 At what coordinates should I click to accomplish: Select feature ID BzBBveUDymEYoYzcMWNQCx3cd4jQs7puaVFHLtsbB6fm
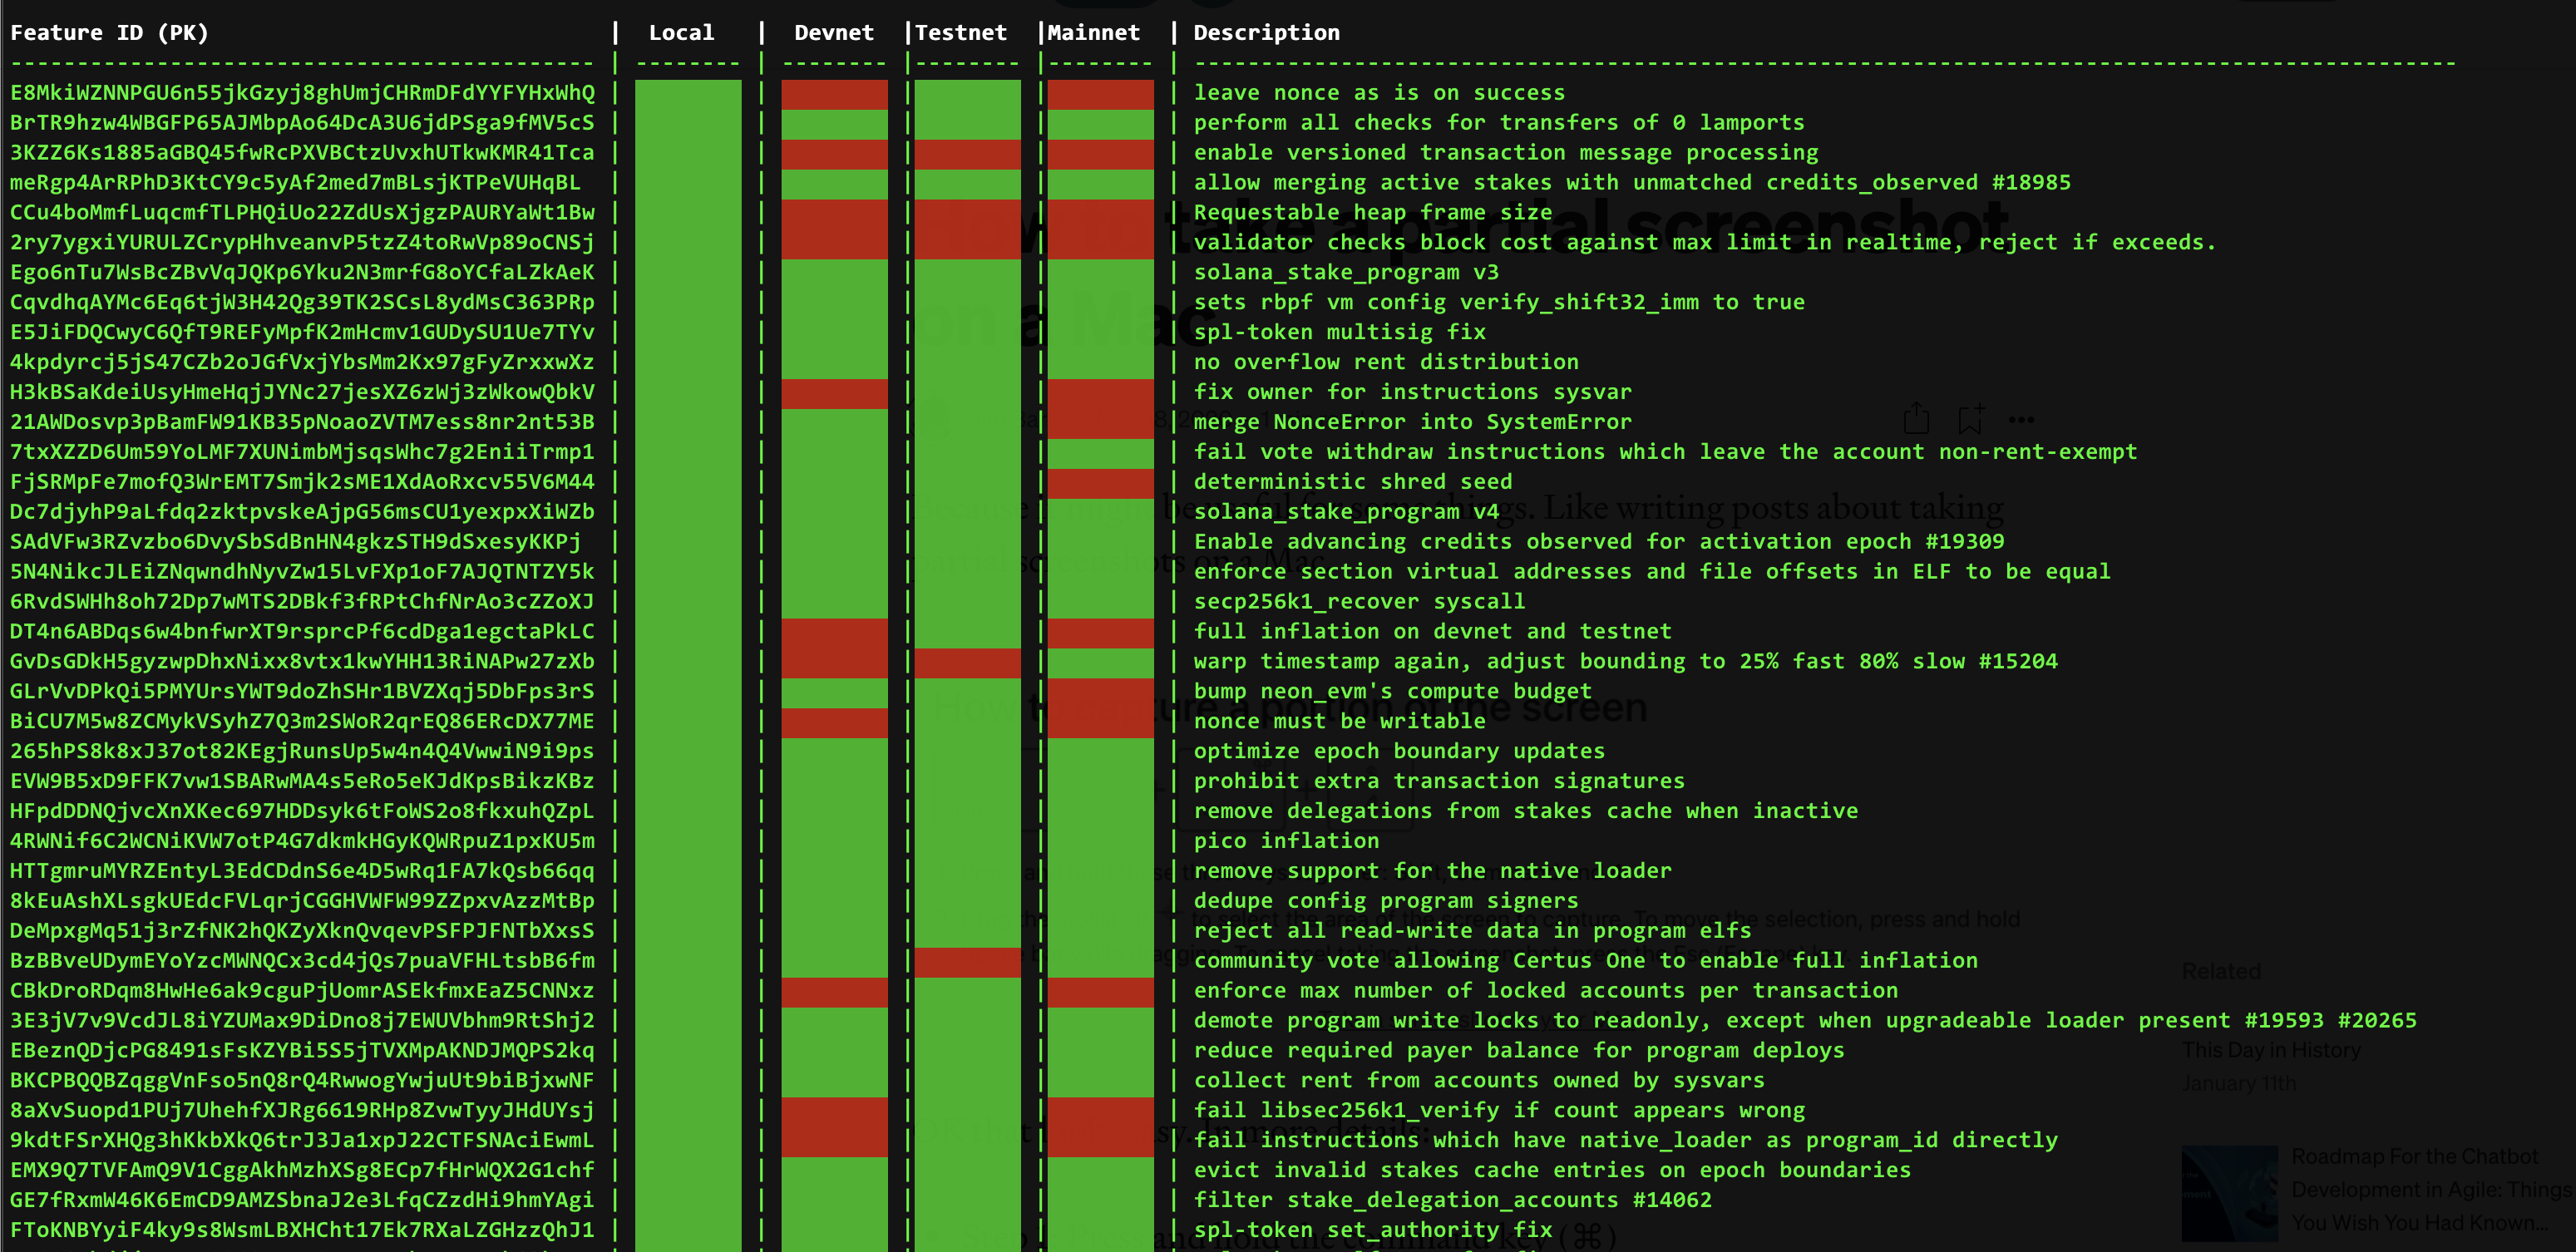302,961
